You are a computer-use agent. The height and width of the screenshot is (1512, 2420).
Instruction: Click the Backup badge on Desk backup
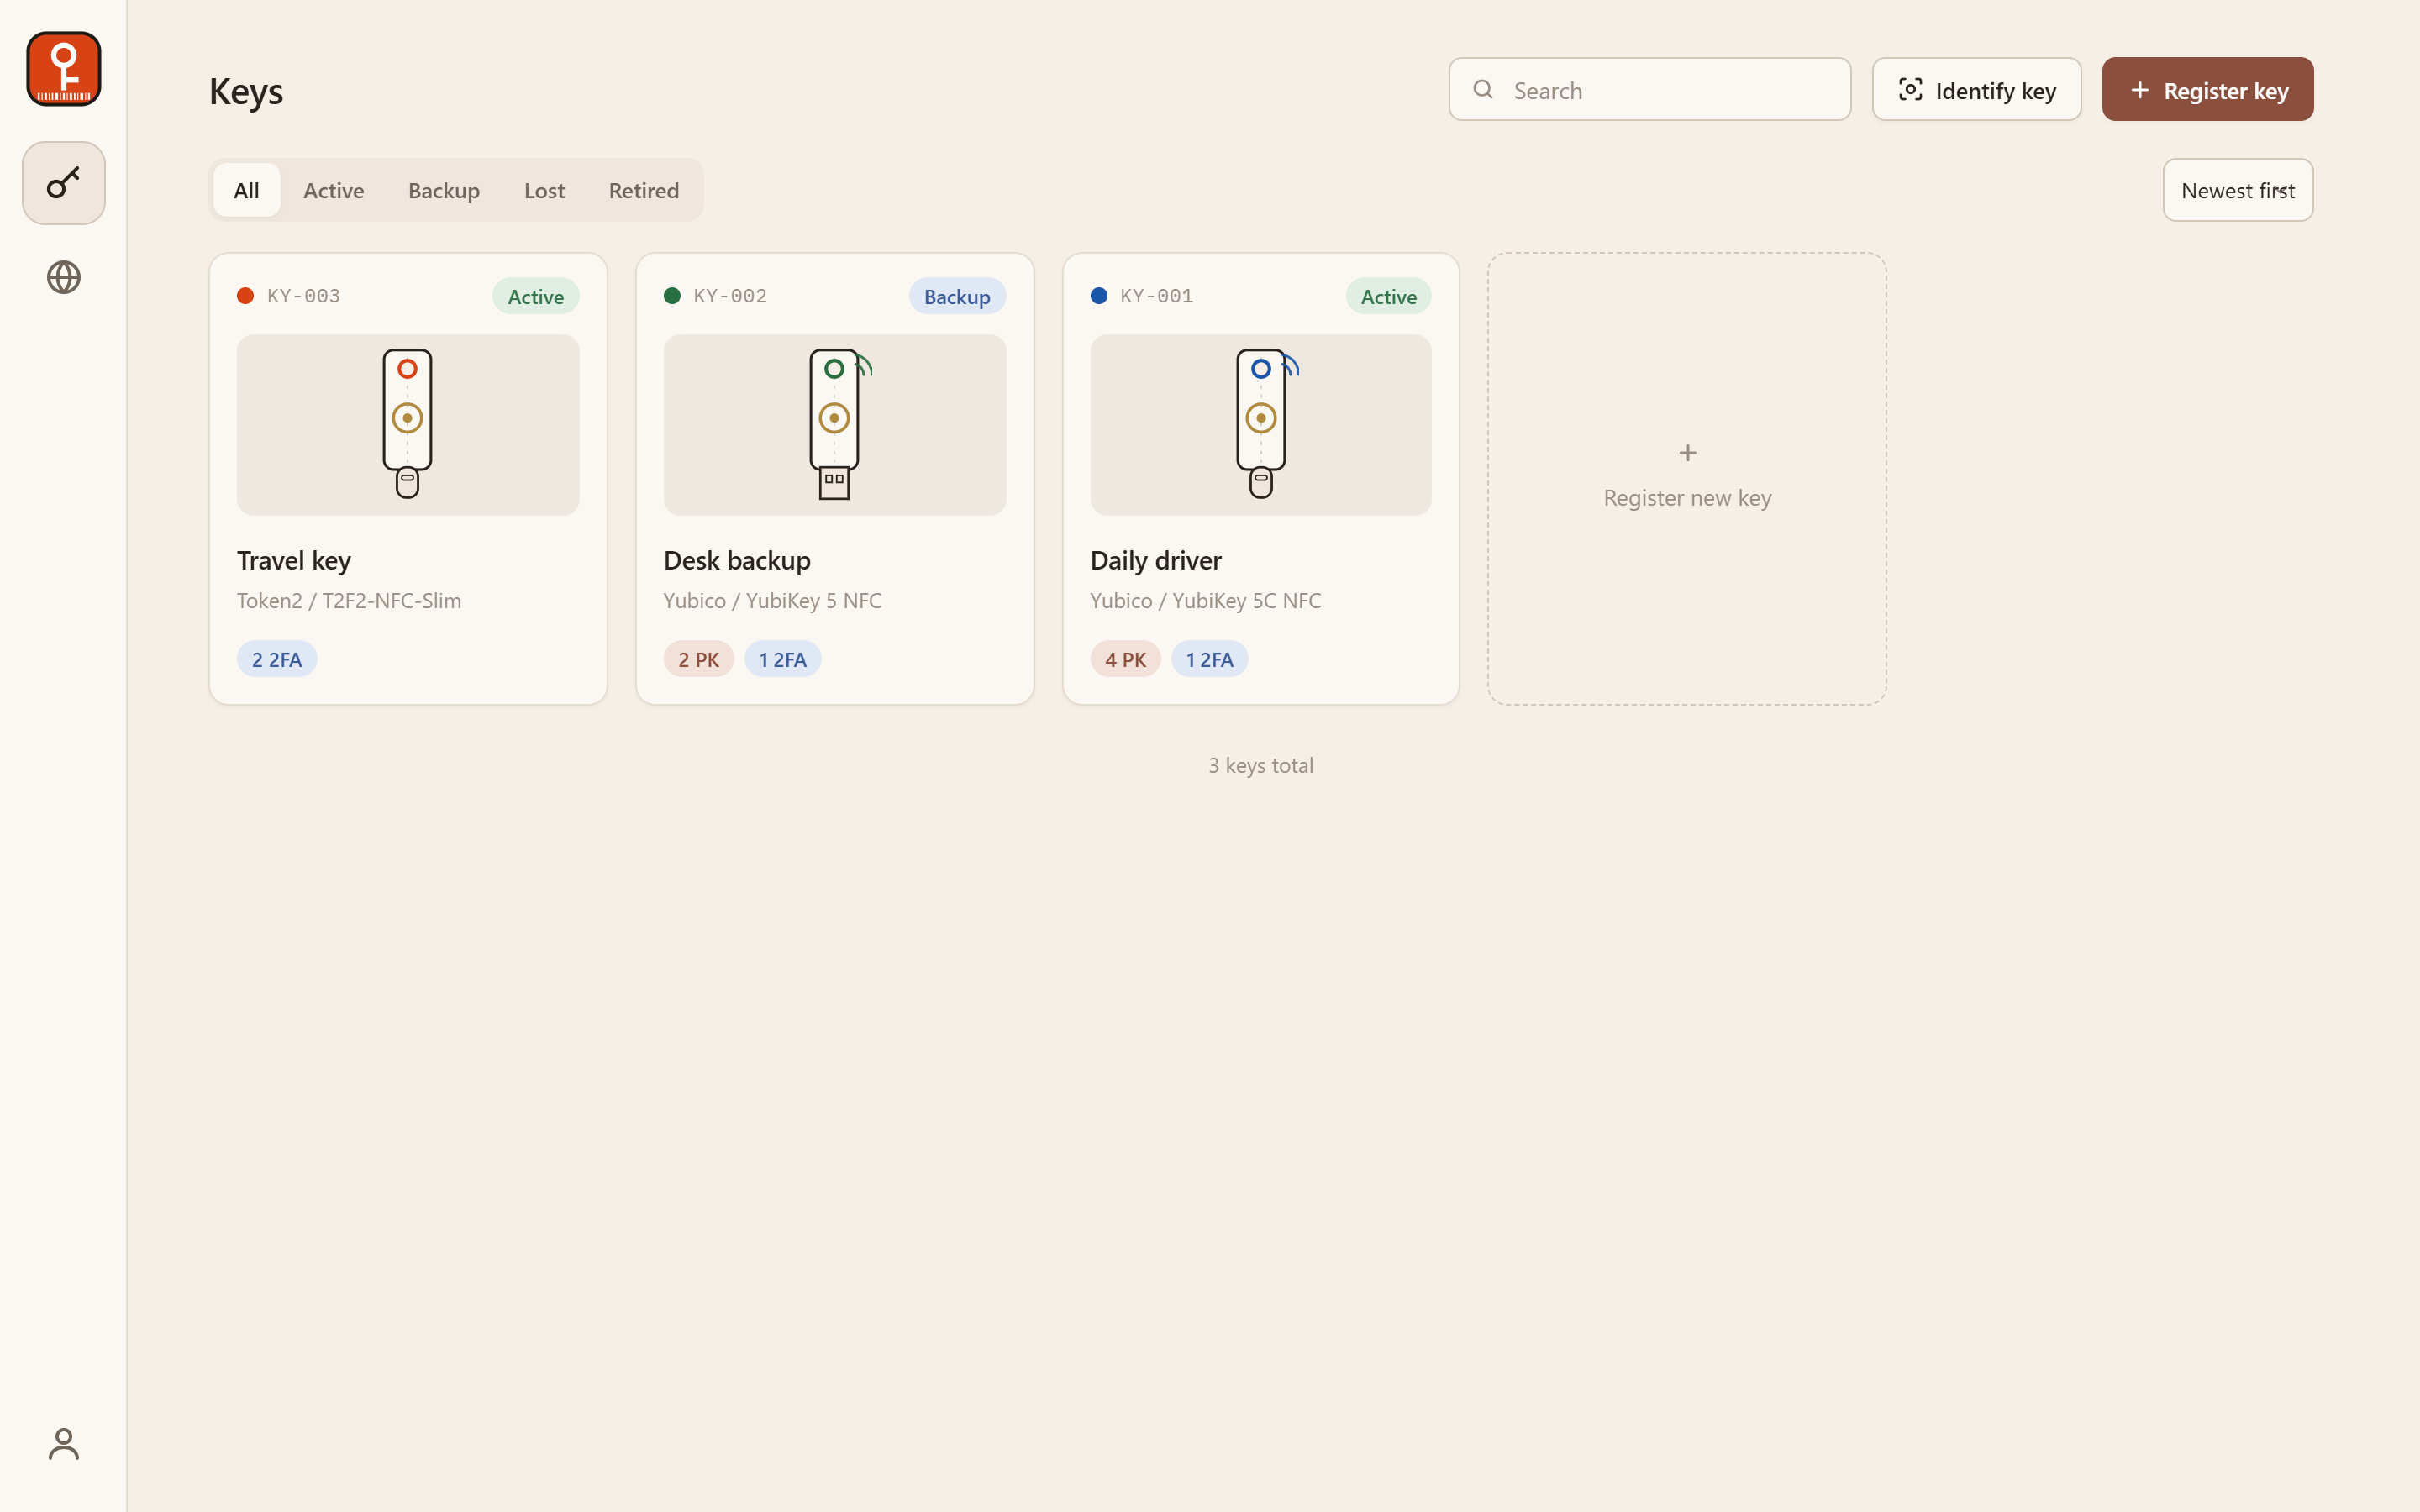coord(957,296)
